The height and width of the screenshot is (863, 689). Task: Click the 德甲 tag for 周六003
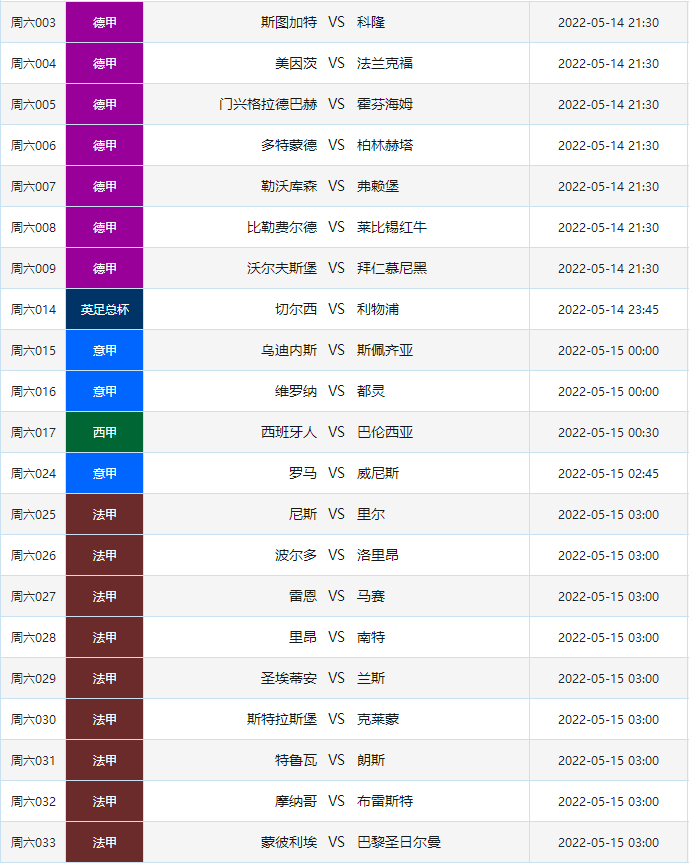click(x=105, y=23)
